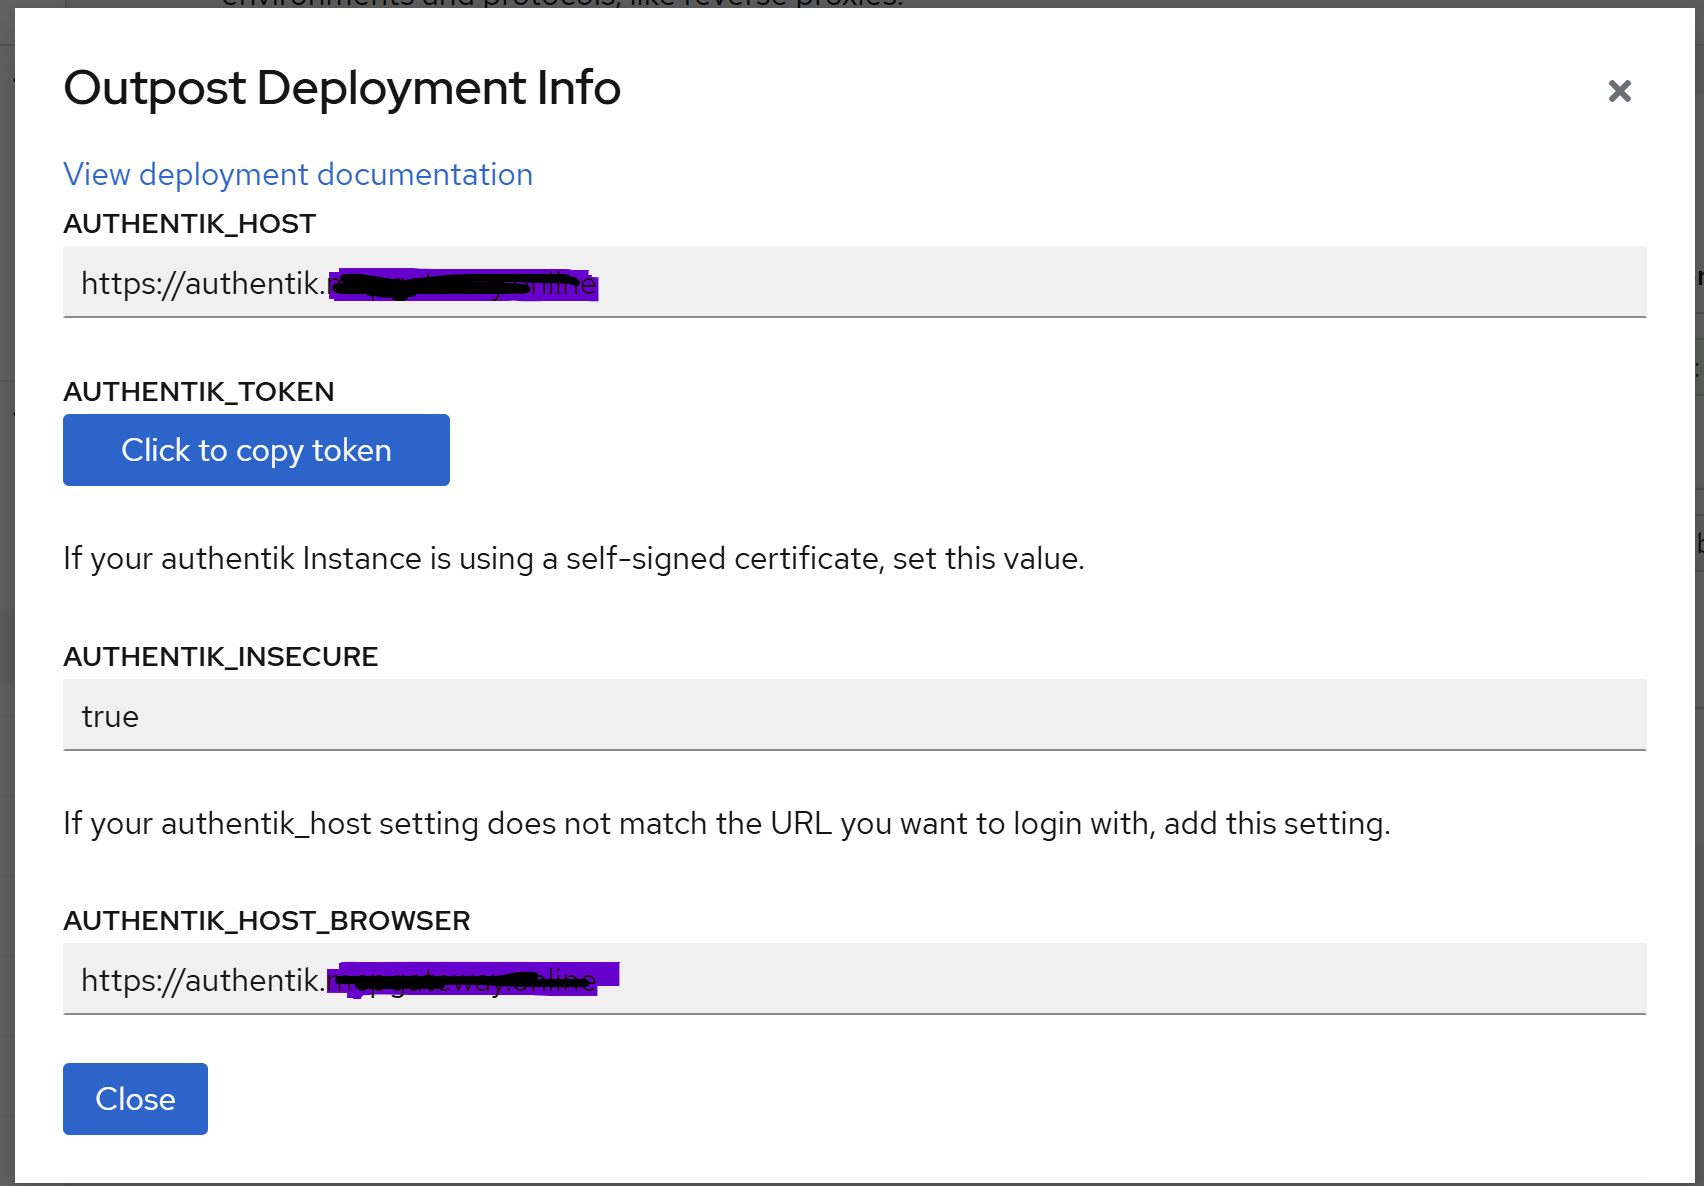Click the Close button at bottom
The image size is (1704, 1186).
click(x=135, y=1099)
